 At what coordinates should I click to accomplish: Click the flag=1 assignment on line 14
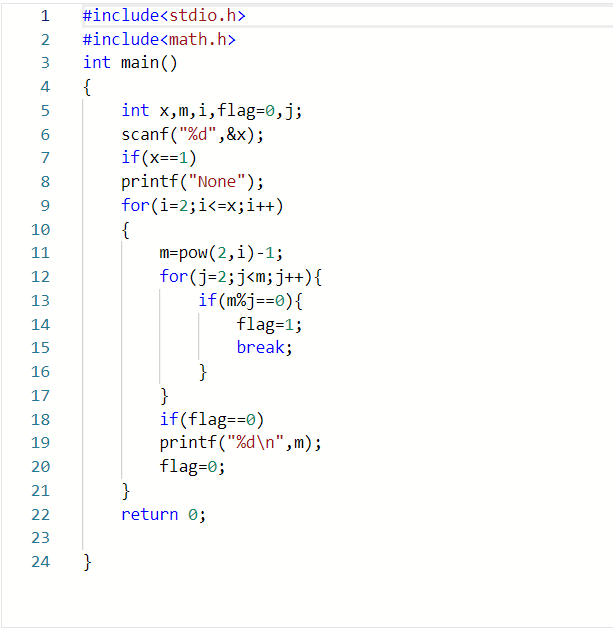point(269,325)
